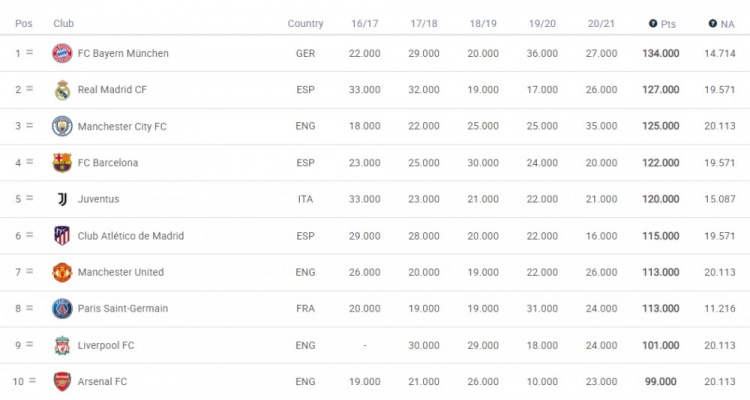
Task: Click the info icon beside Pts header
Action: click(x=653, y=23)
